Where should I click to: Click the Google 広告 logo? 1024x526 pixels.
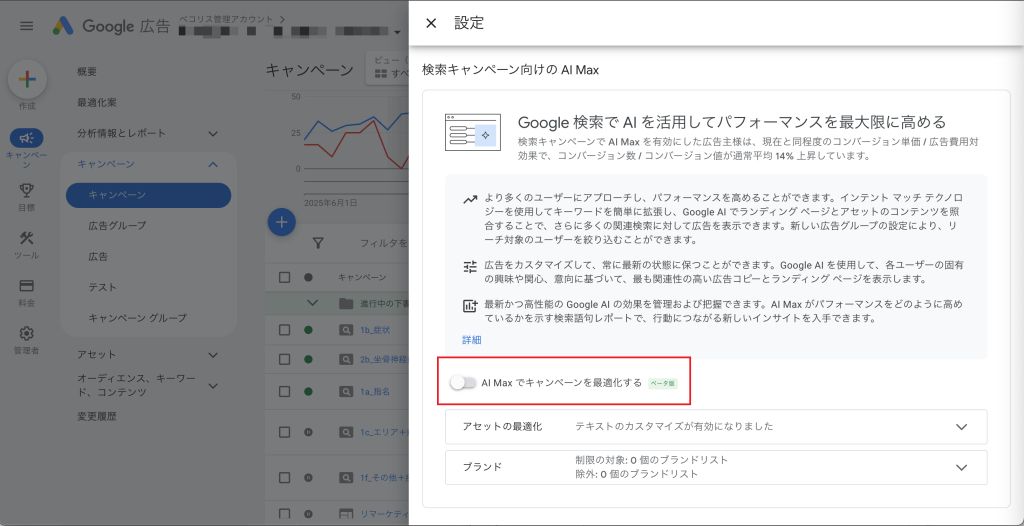(x=111, y=26)
